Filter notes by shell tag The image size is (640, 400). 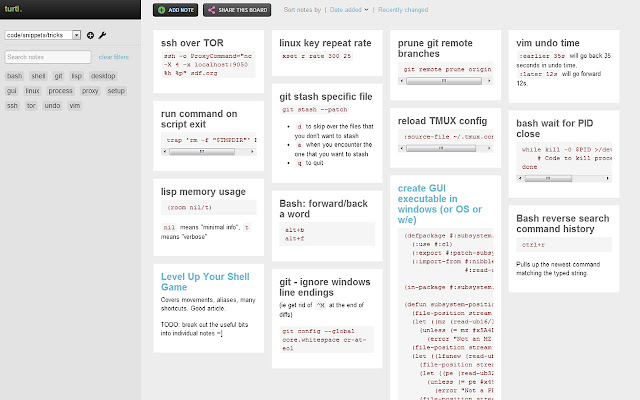click(38, 76)
